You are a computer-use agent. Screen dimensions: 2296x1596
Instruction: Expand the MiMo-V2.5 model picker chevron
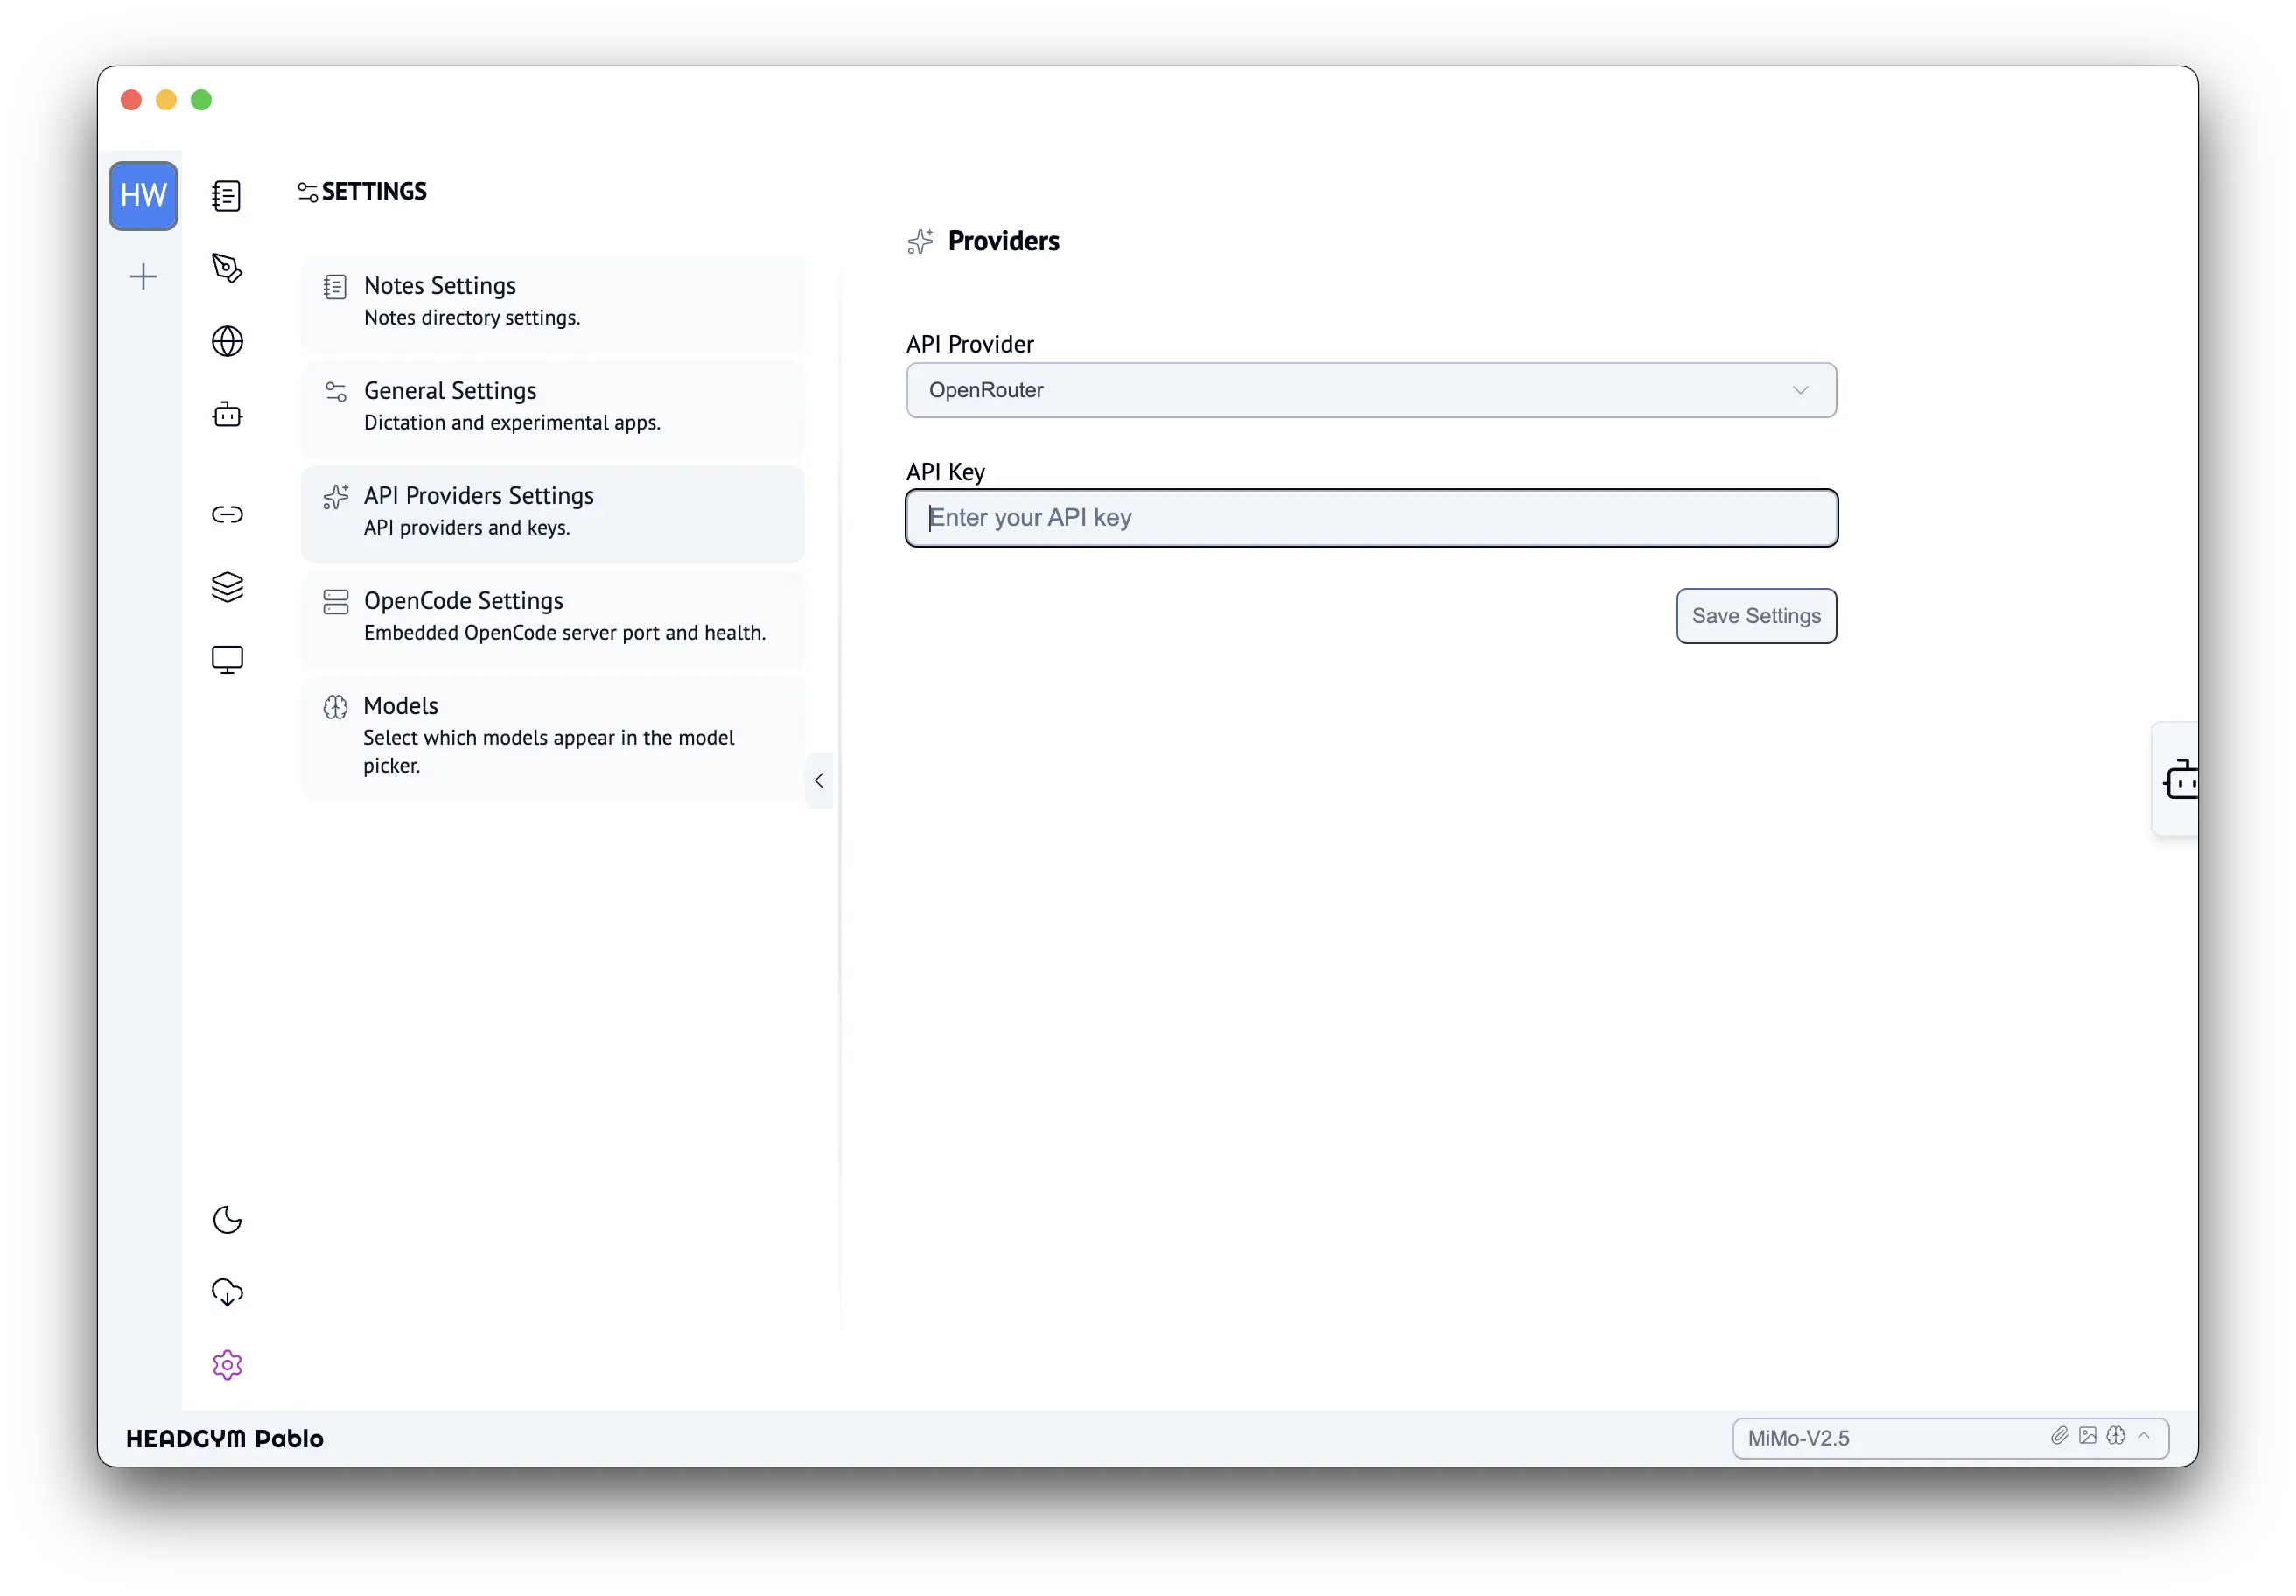click(x=2143, y=1436)
